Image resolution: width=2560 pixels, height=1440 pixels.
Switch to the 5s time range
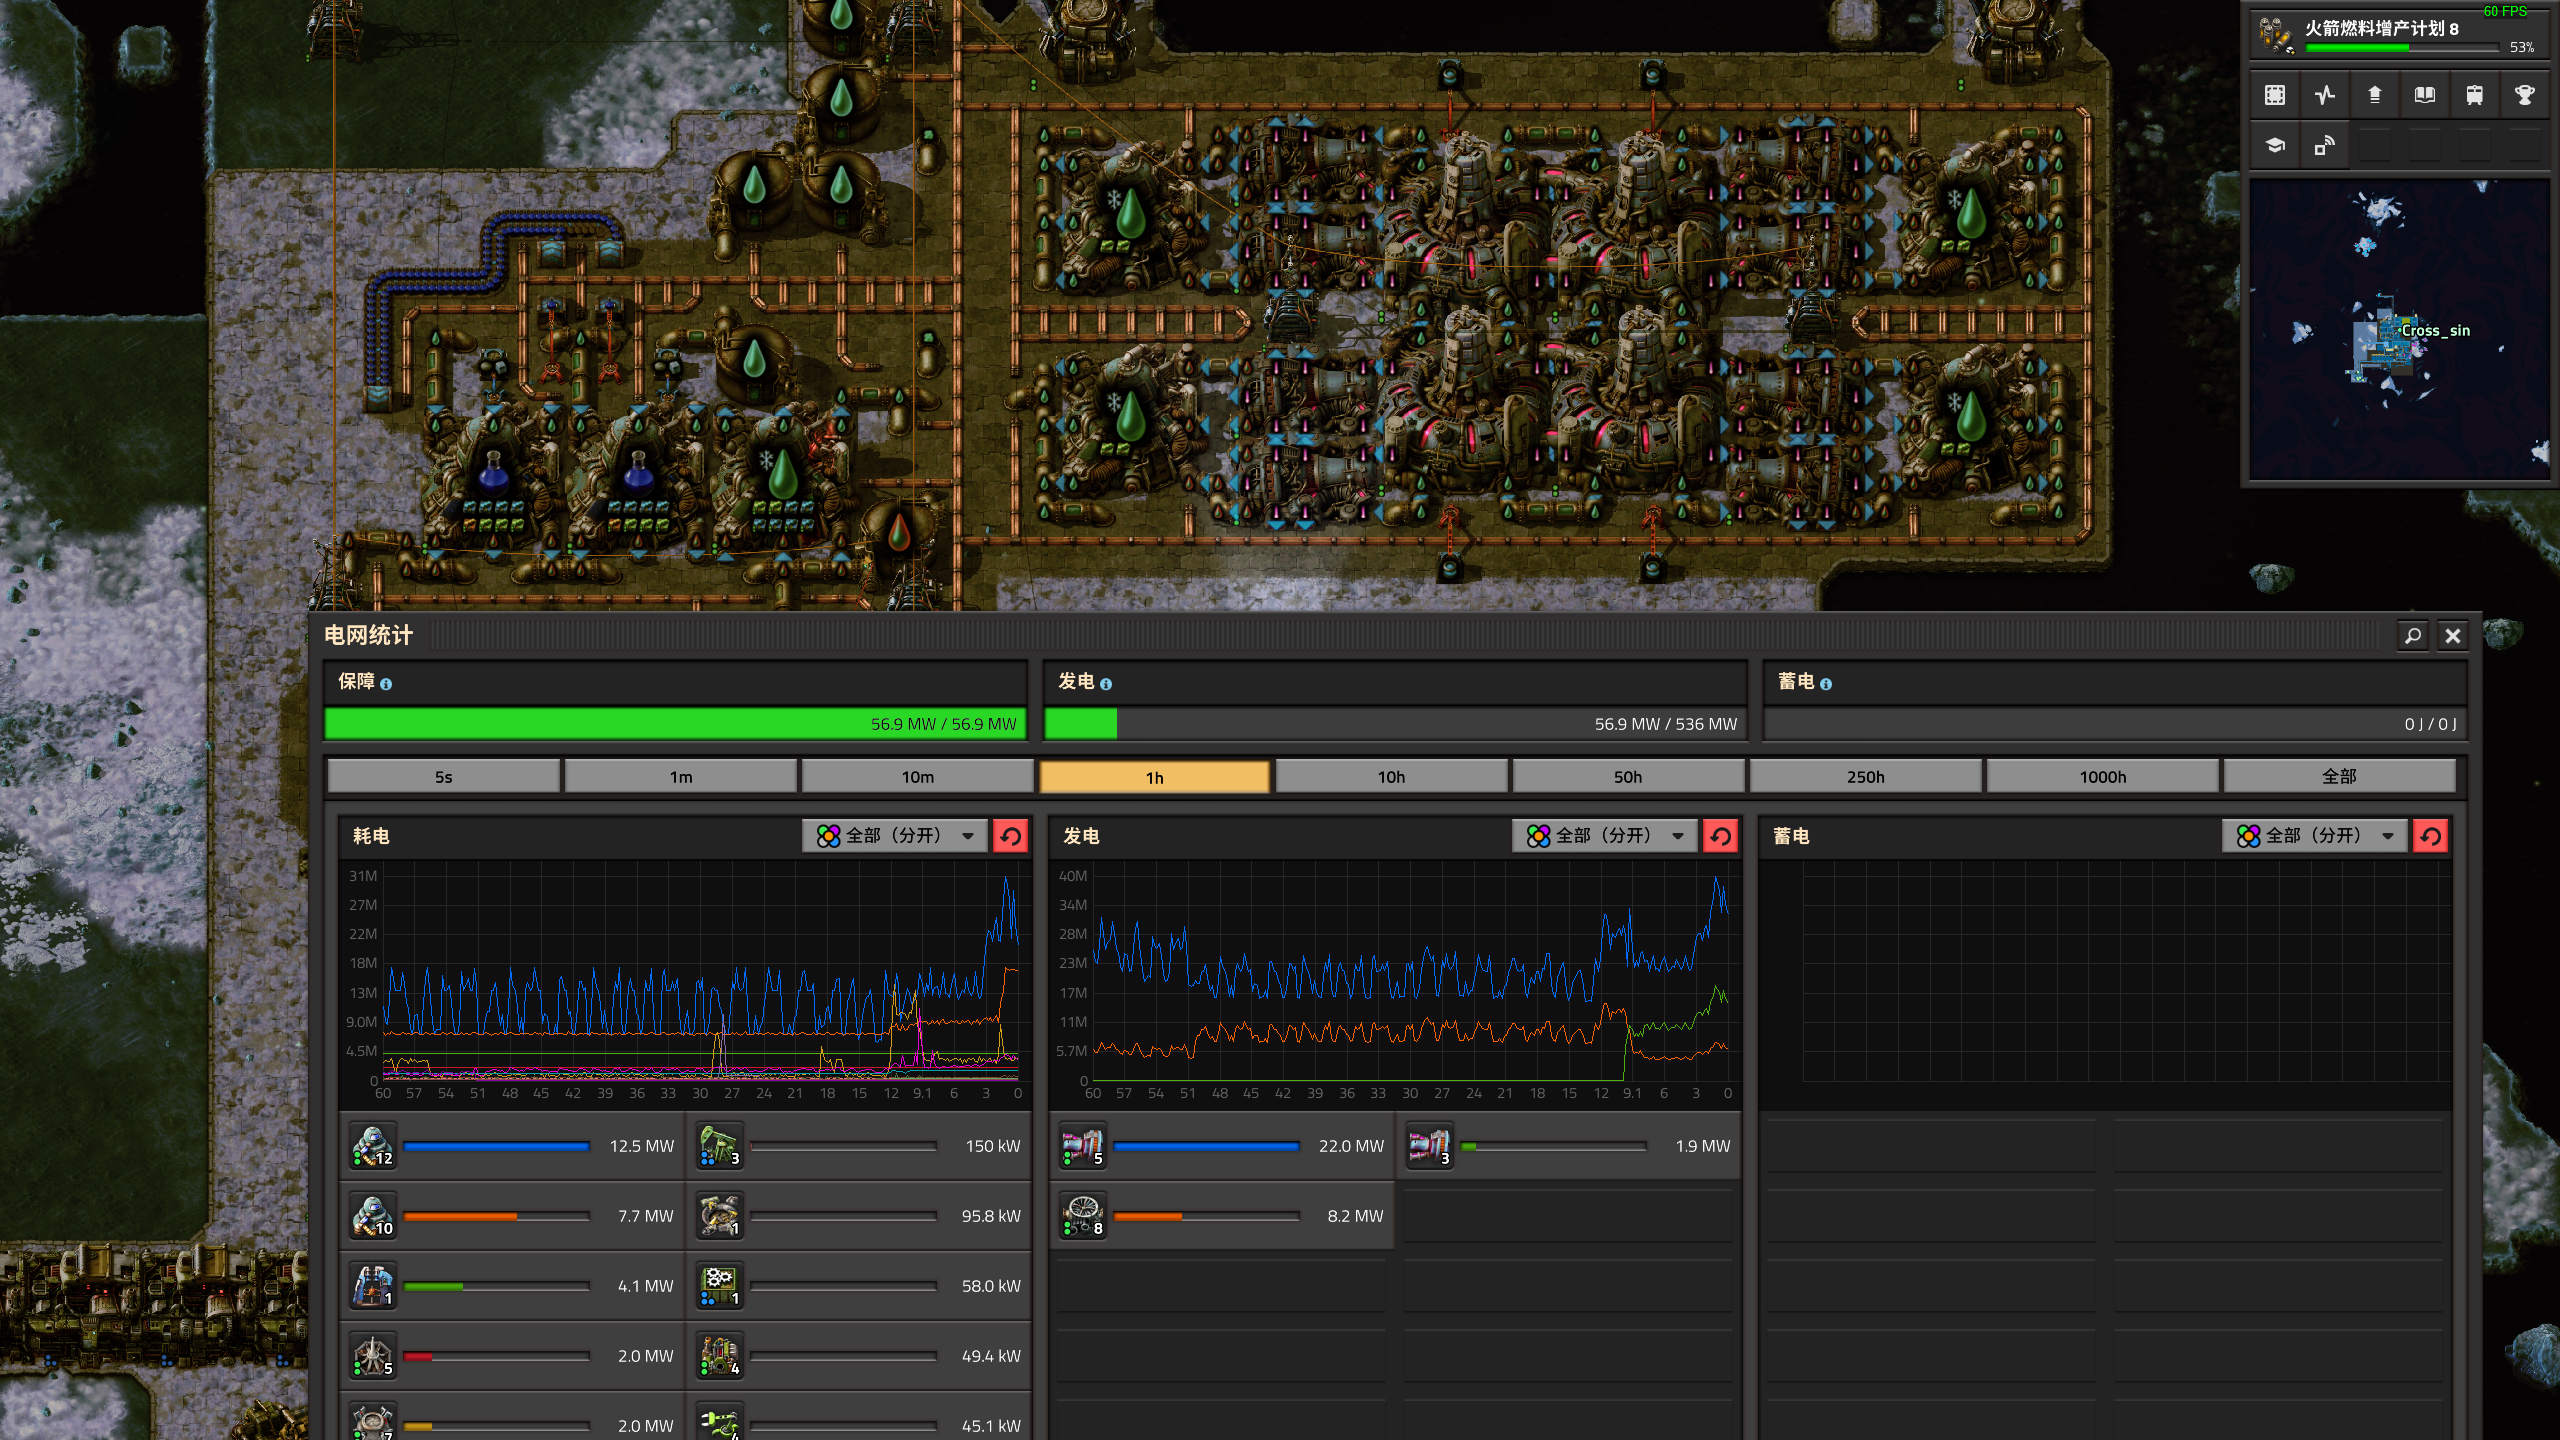(443, 777)
